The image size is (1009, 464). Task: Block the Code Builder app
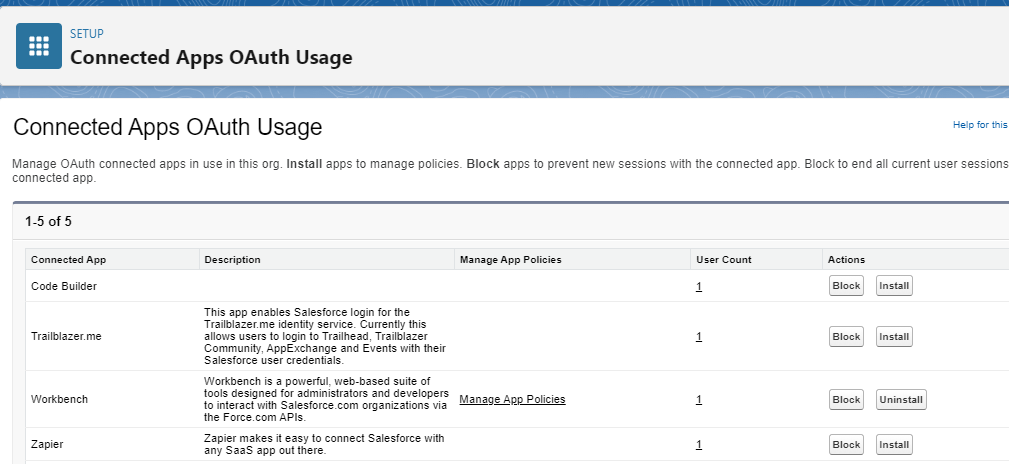(x=846, y=286)
